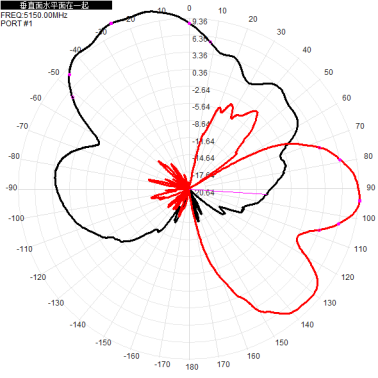Click the 0.36 gain ring label
Viewport: 378px width, 378px height.
tap(200, 73)
